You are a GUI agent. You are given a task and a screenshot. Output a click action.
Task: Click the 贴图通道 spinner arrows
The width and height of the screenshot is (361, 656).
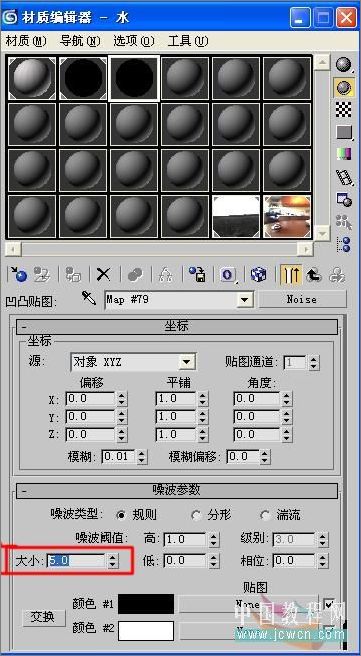[314, 362]
